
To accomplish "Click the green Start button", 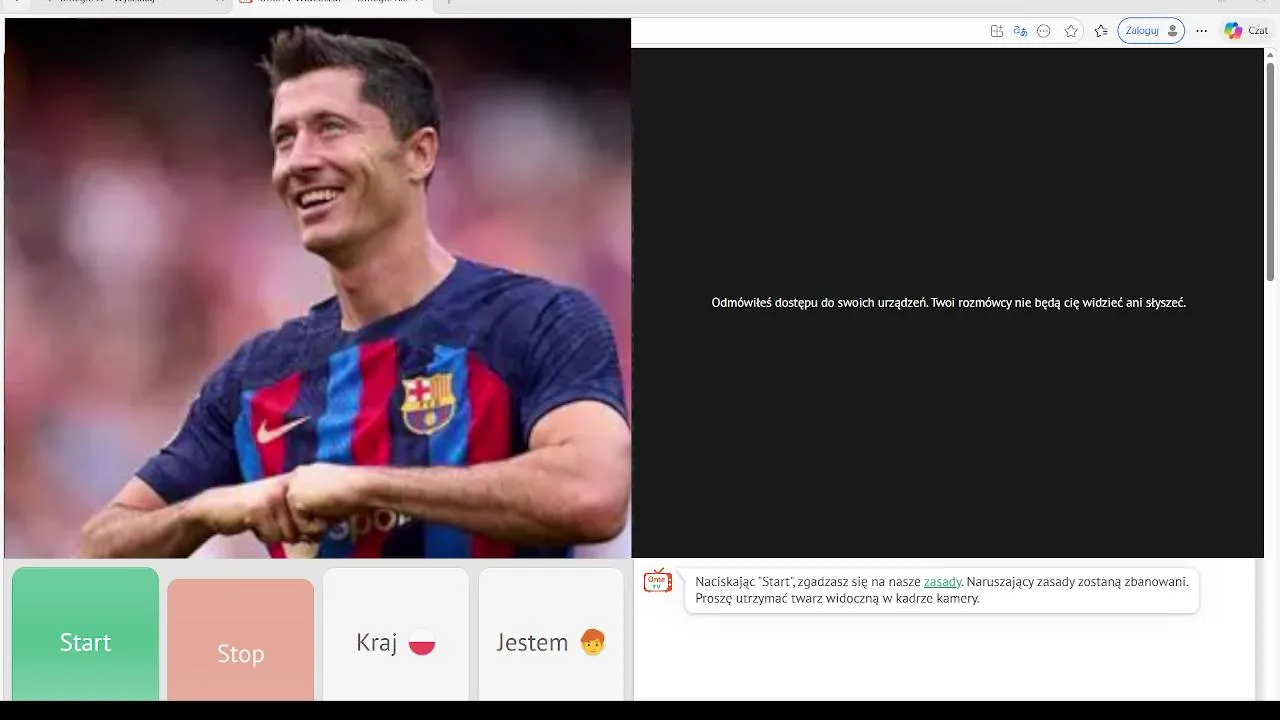I will [x=85, y=634].
